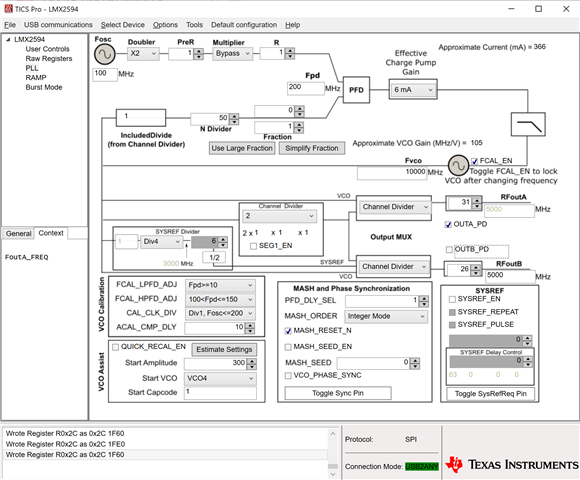
Task: Select Raw Registers in the tree
Action: pos(49,59)
